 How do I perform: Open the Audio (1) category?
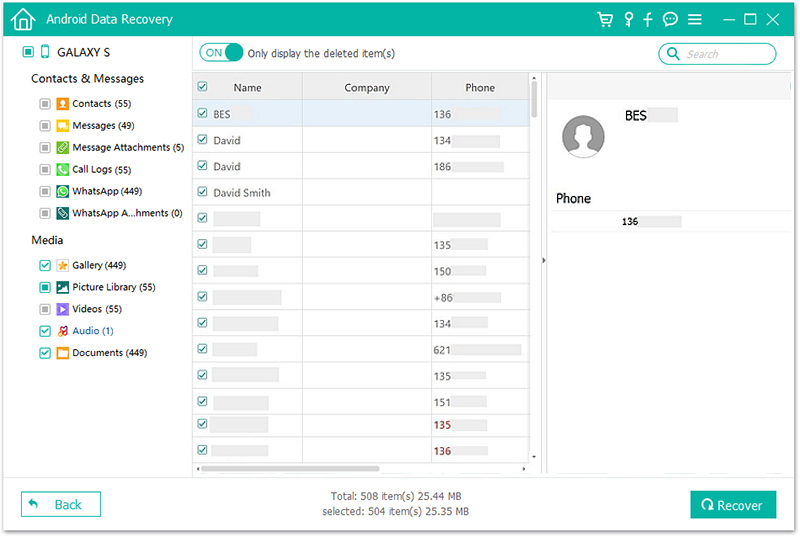point(93,331)
